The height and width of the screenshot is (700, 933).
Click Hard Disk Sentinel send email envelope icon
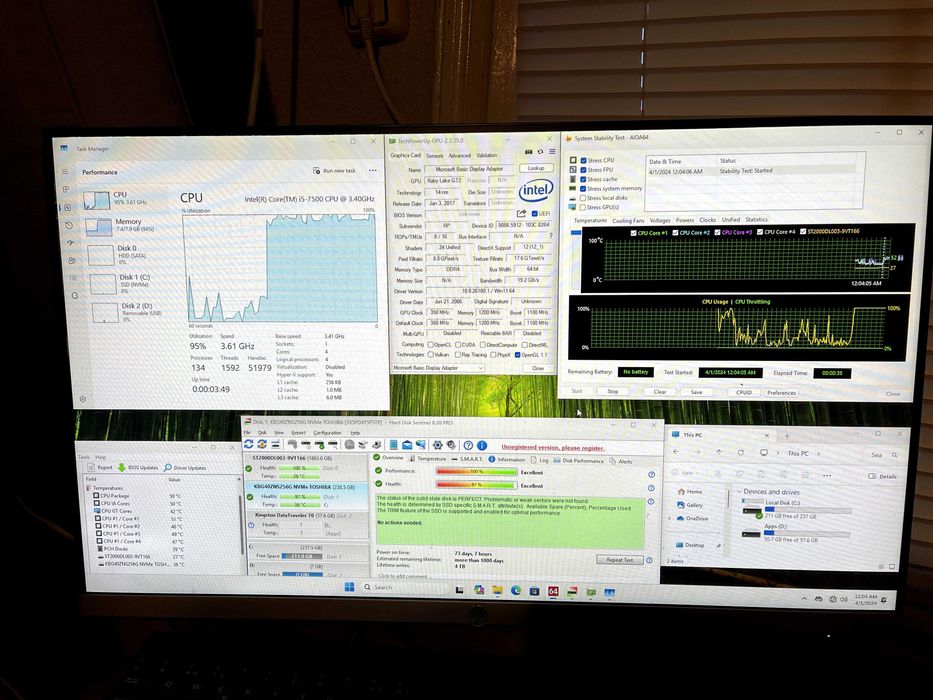(x=407, y=445)
